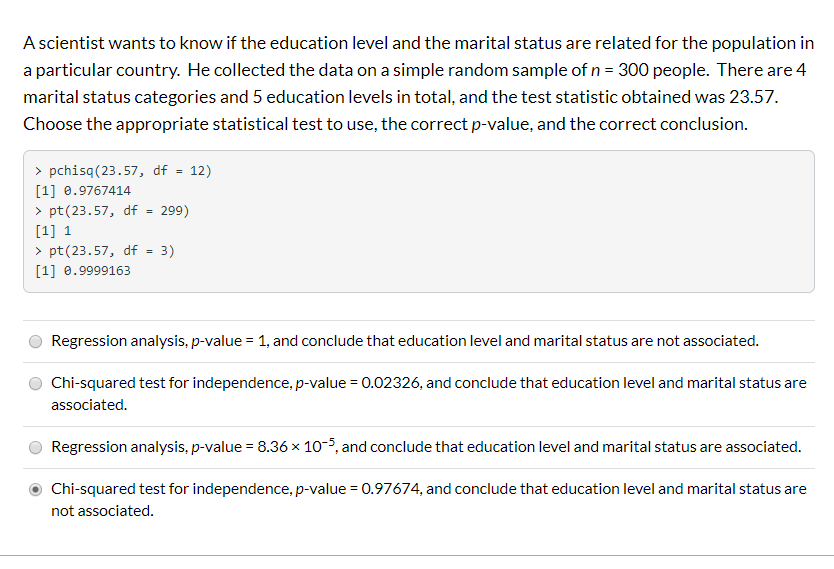834x569 pixels.
Task: Click the pt(23.57, df = 3) code line
Action: point(105,250)
